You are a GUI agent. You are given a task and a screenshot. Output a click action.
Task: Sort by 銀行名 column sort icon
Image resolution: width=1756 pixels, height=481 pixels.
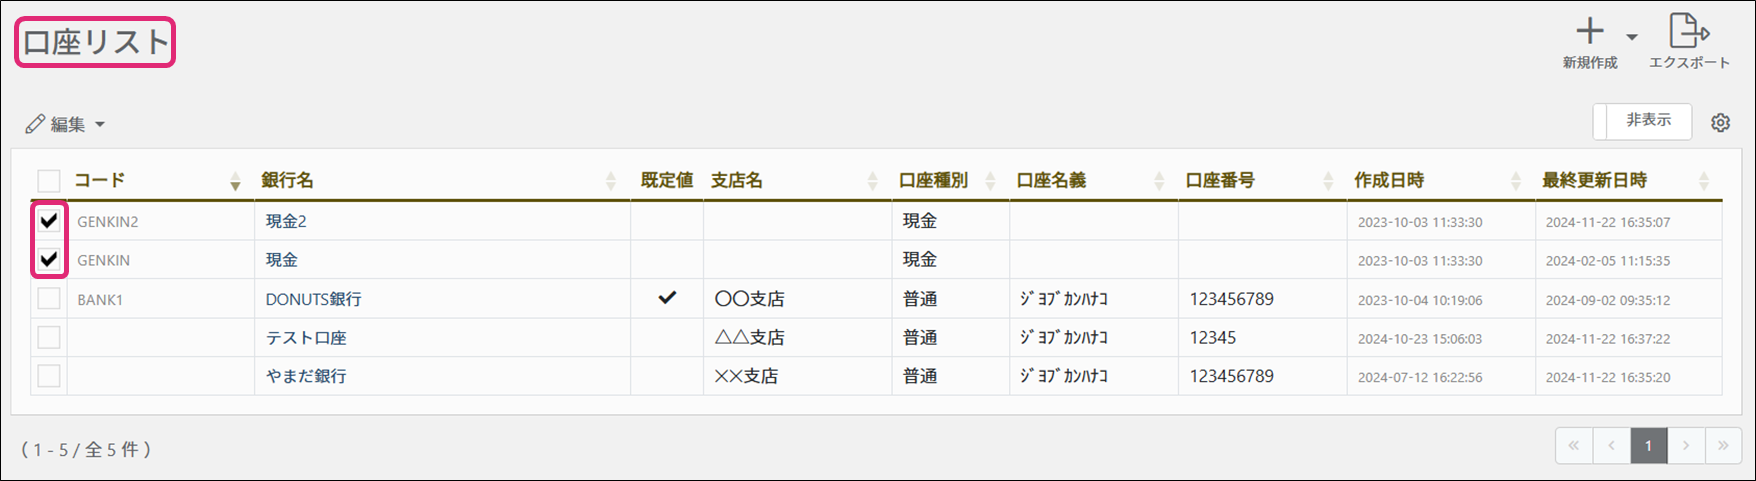click(611, 181)
